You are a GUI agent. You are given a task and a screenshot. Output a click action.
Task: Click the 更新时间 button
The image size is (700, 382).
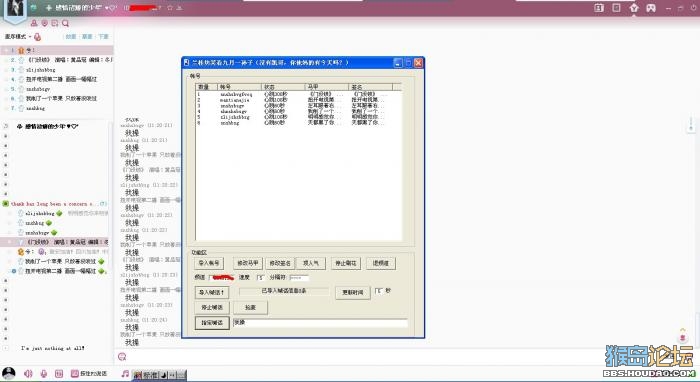353,292
